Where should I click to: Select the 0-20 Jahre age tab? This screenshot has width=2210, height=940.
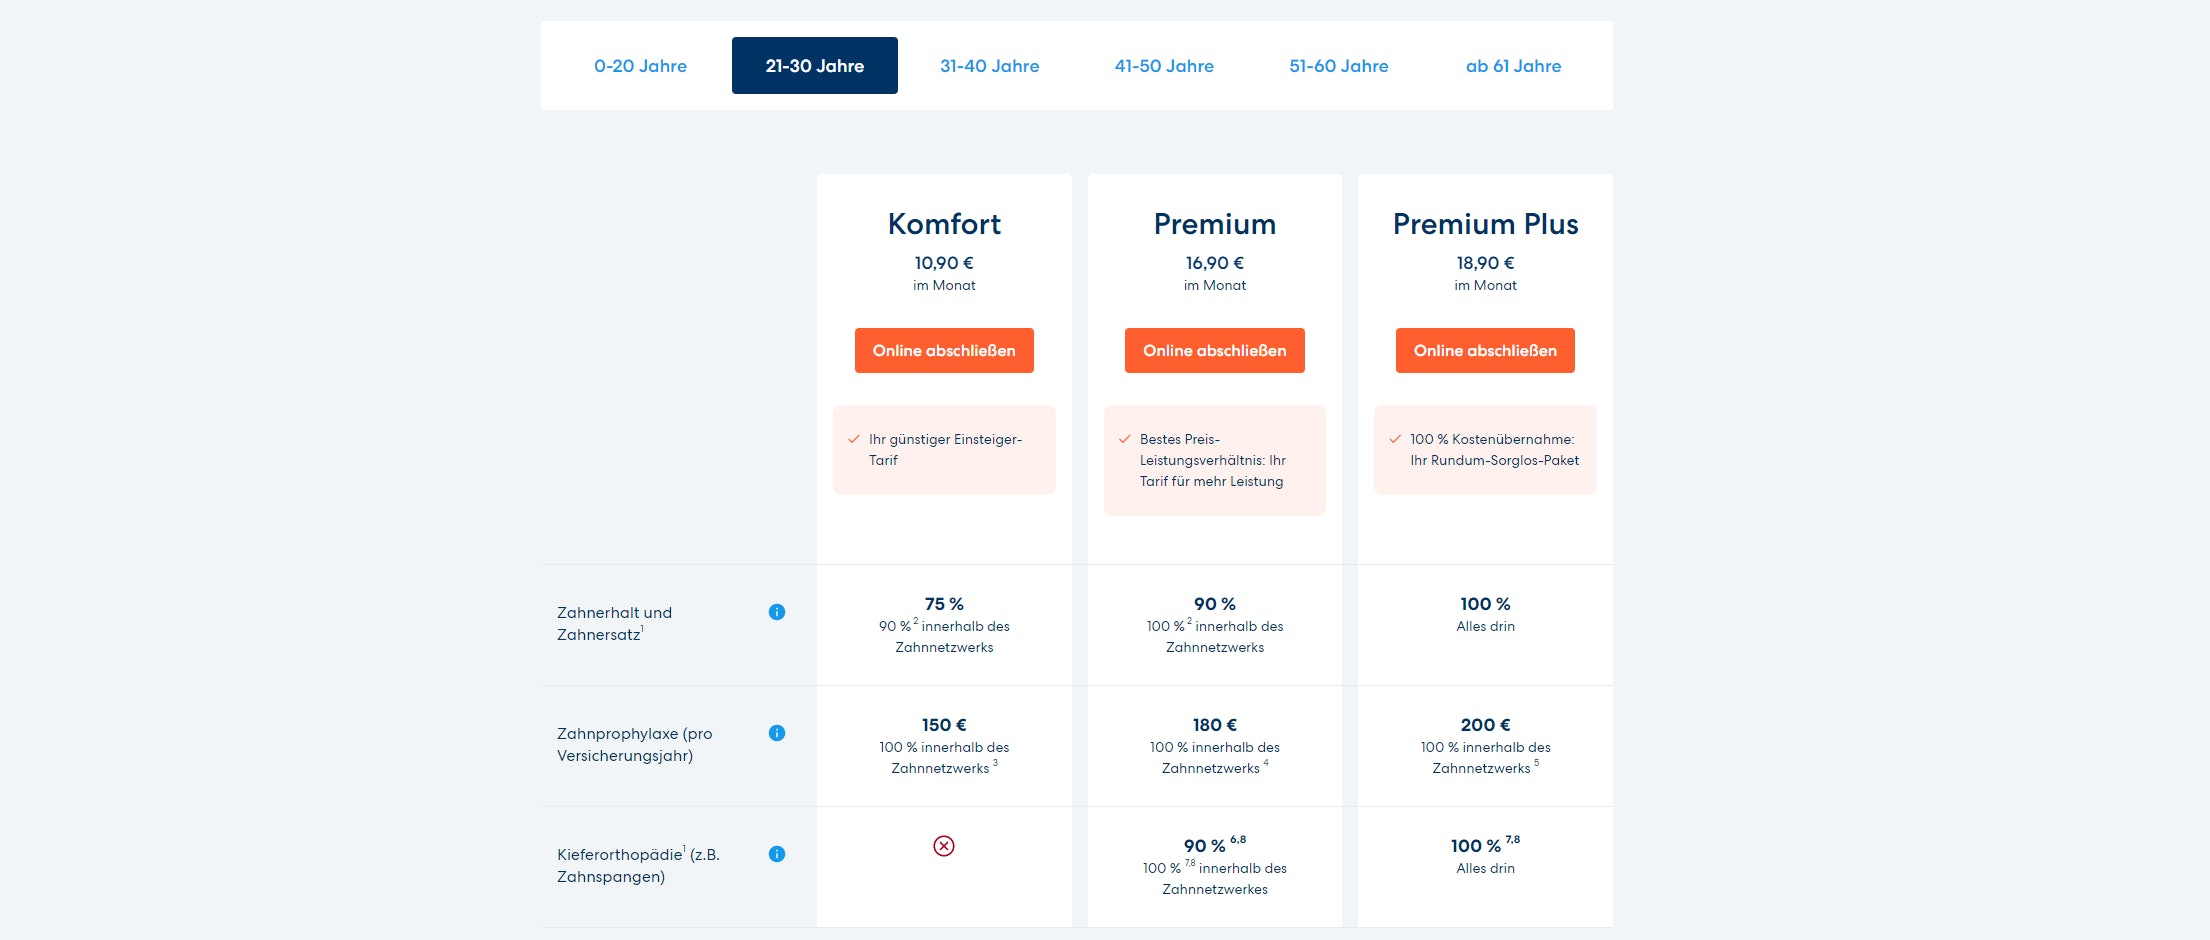(x=640, y=66)
